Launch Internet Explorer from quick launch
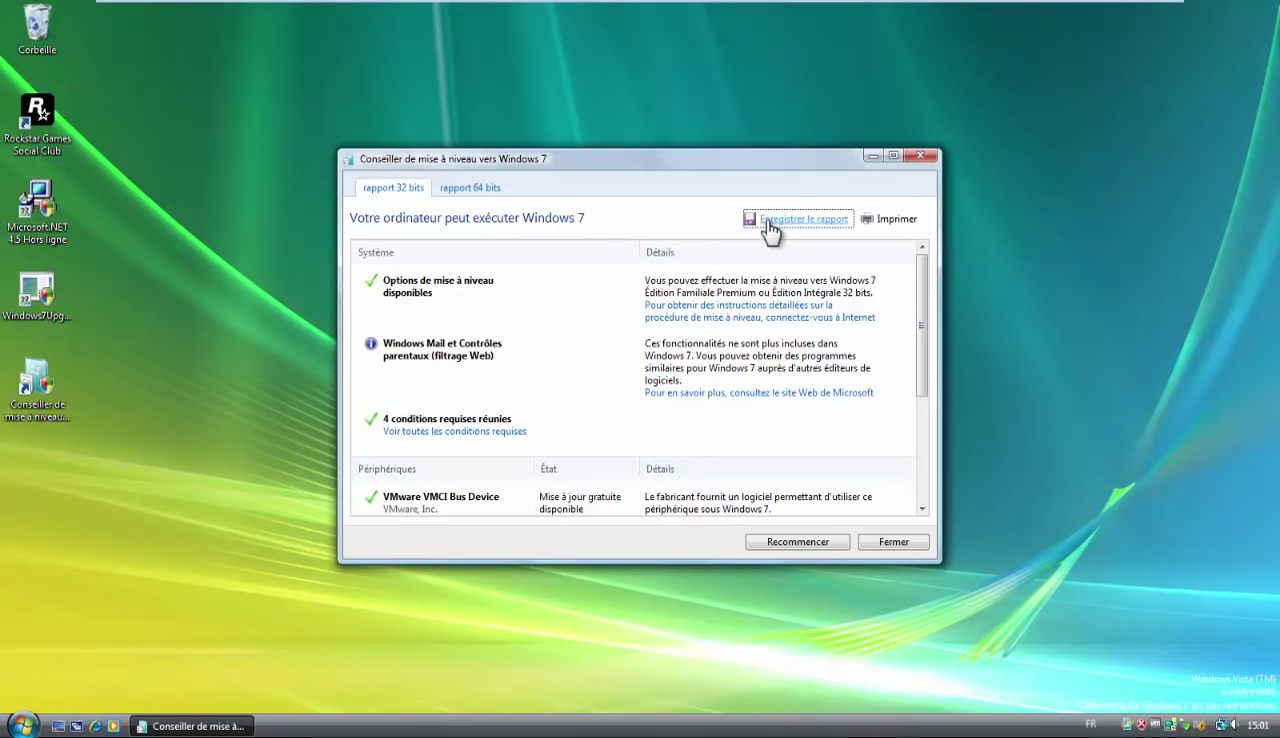1280x738 pixels. pyautogui.click(x=95, y=726)
